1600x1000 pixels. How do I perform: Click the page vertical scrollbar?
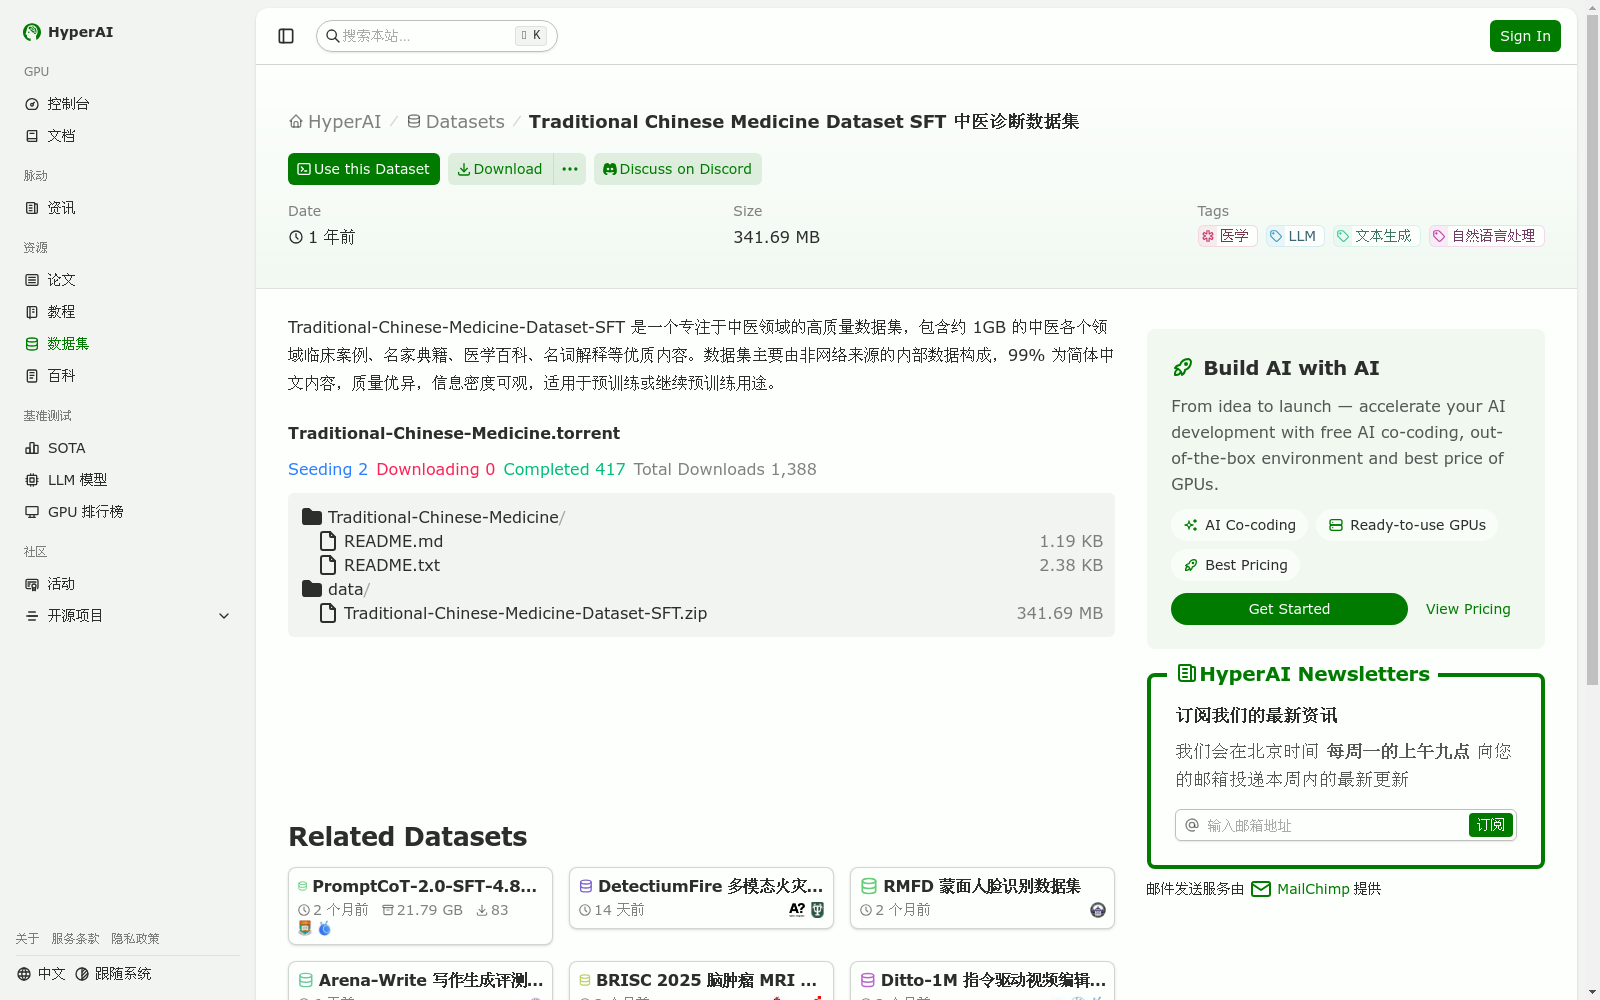[1592, 350]
